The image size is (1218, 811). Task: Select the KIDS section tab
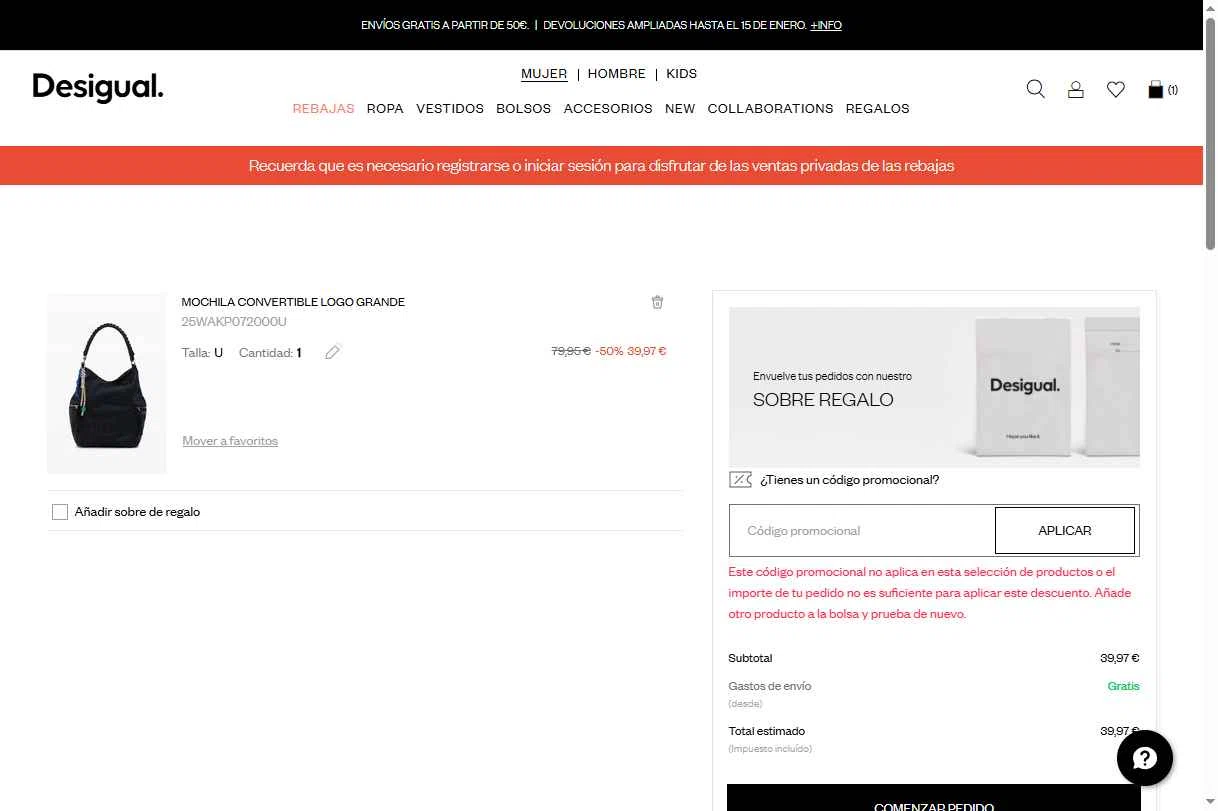coord(682,74)
